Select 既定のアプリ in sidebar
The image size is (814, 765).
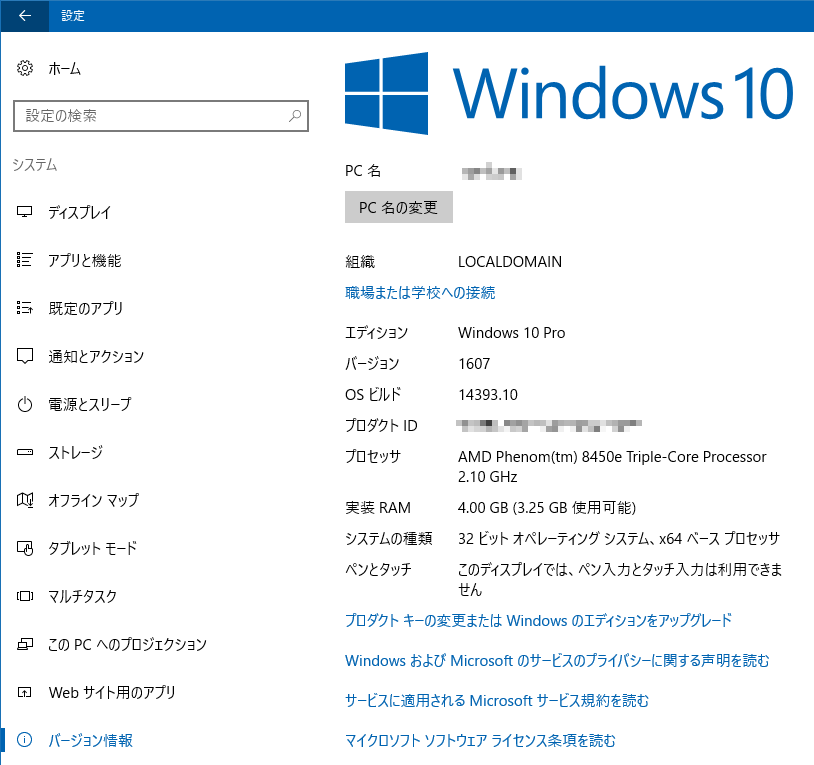click(86, 308)
